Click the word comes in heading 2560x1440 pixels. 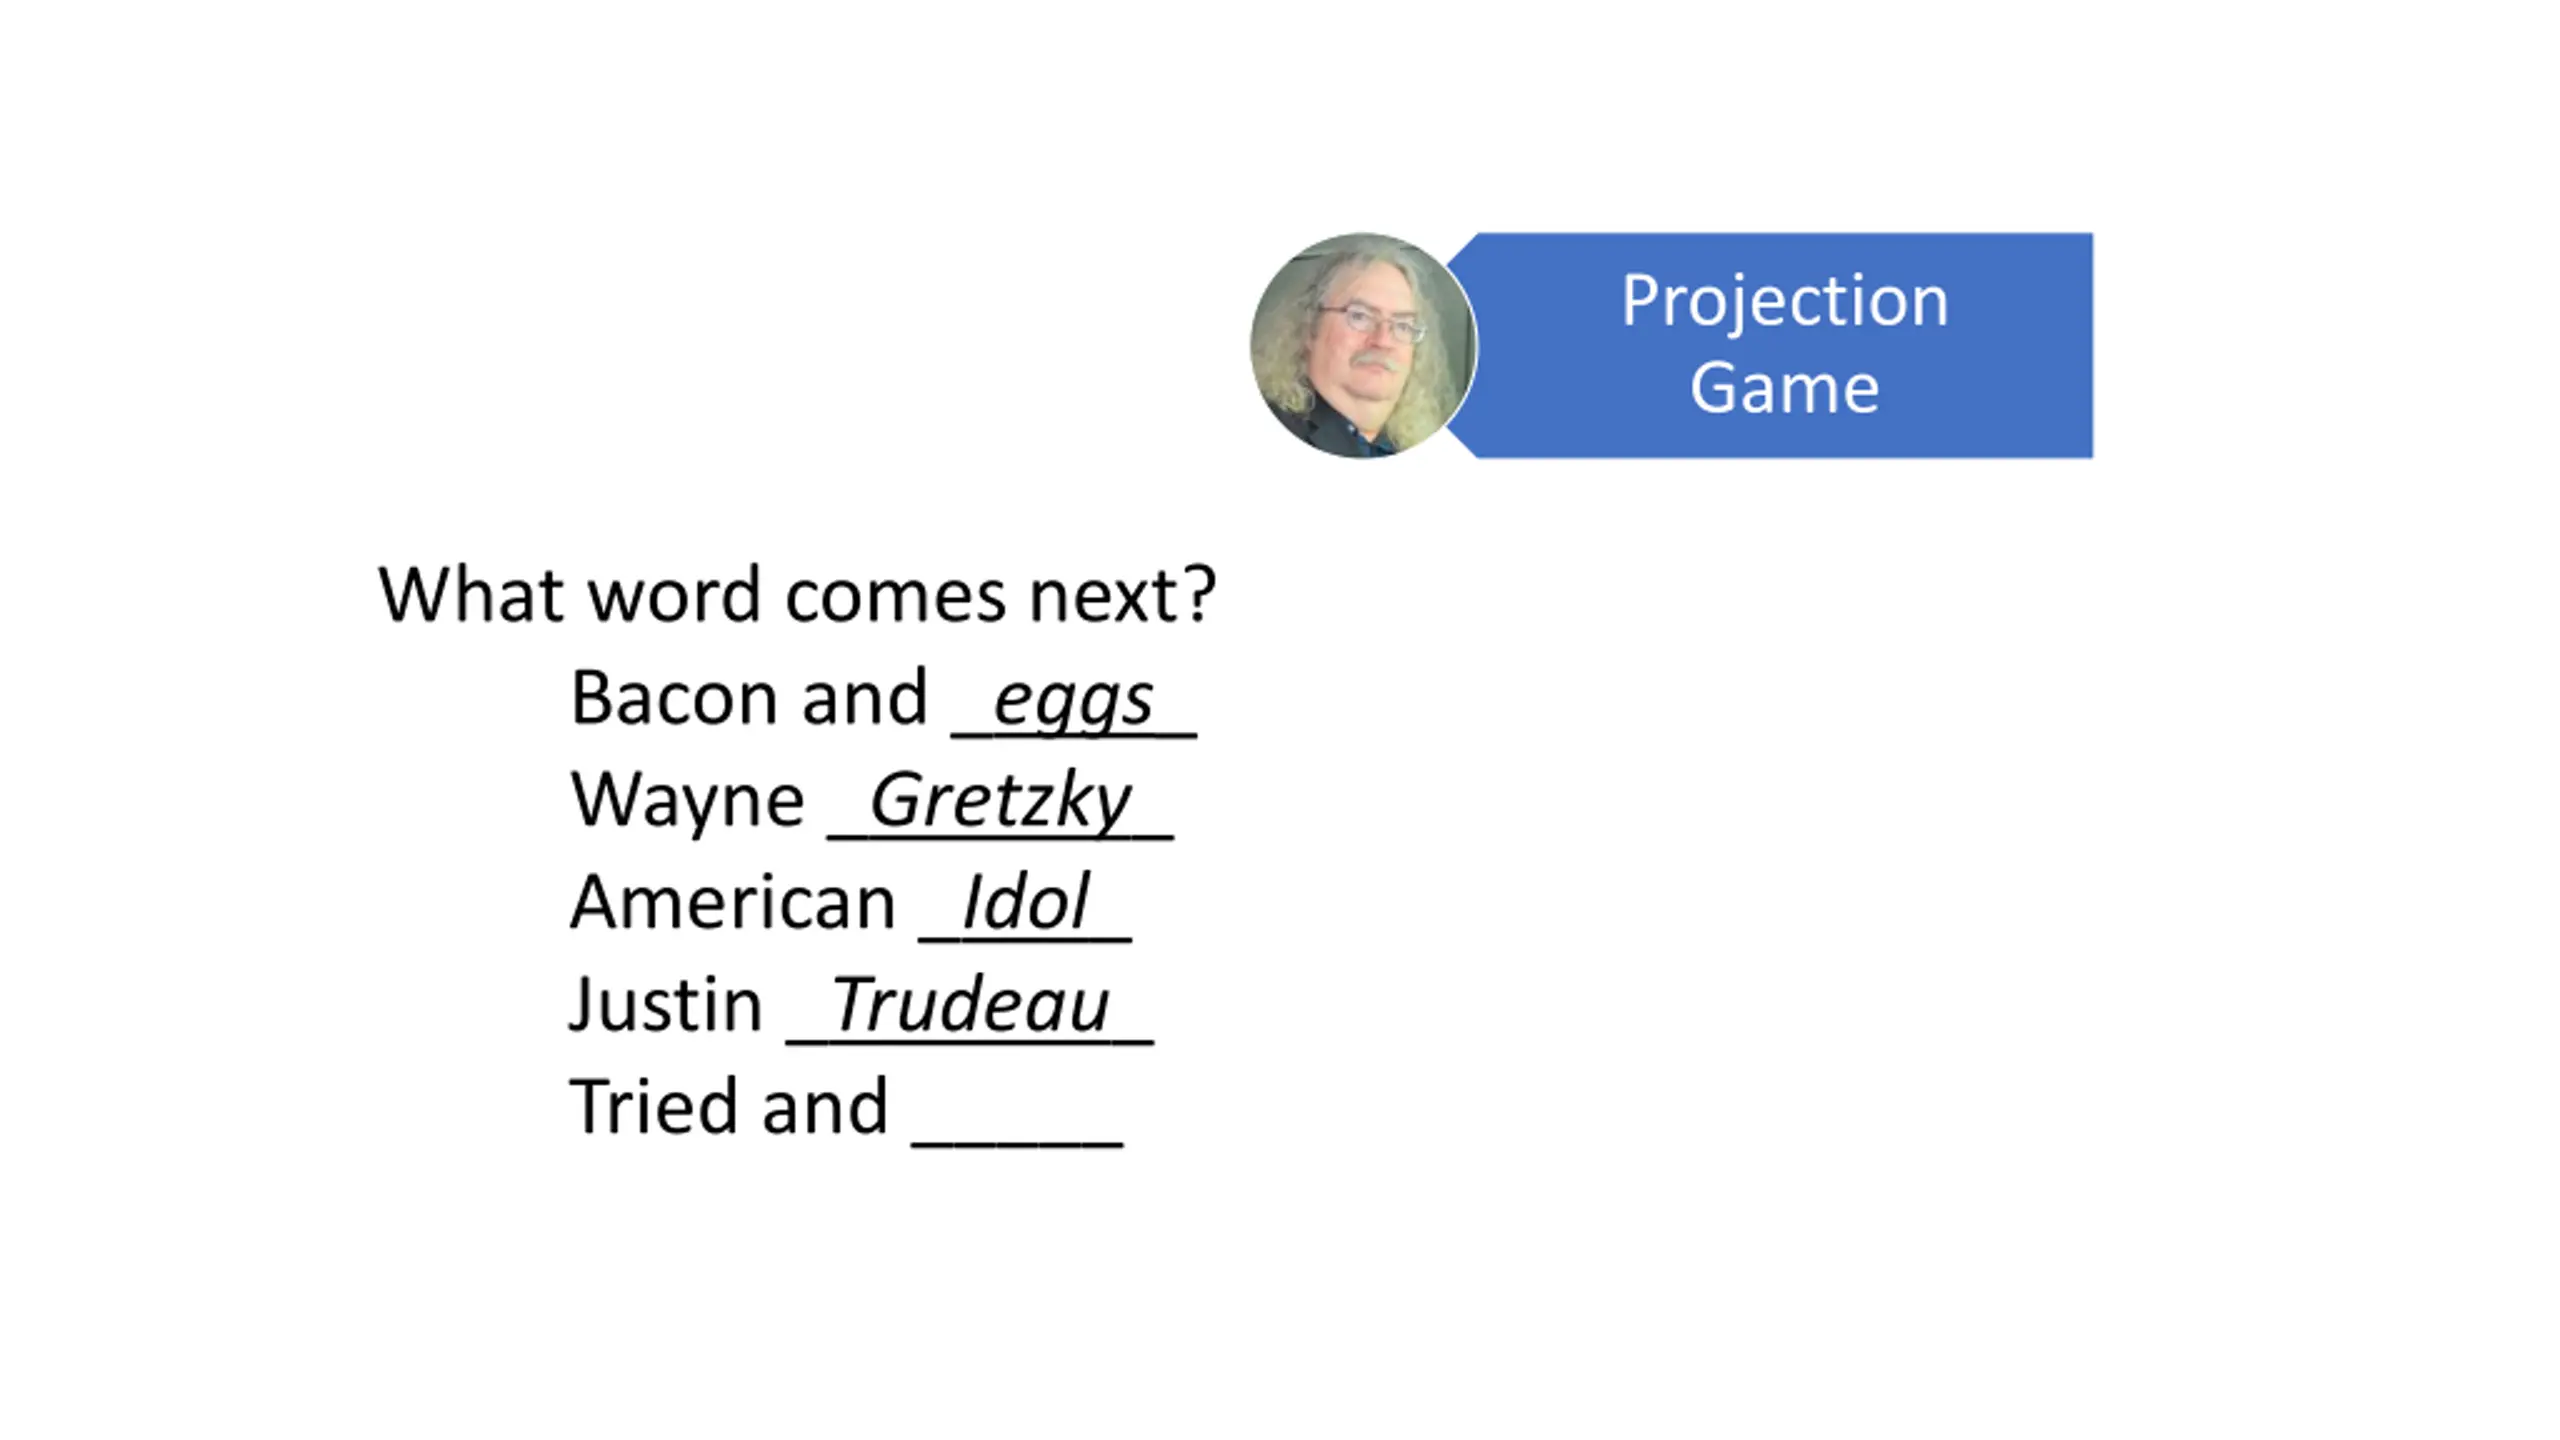pos(895,598)
